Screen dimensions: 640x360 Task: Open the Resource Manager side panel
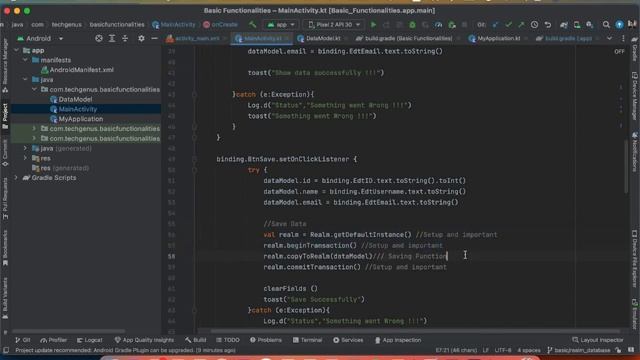click(5, 65)
